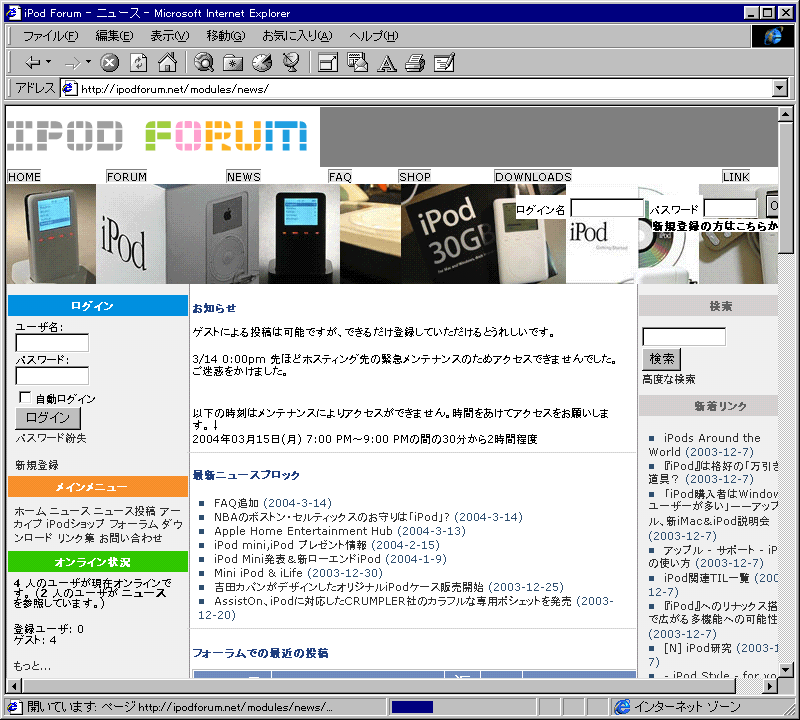800x720 pixels.
Task: Open the 高度な検索 link
Action: point(668,379)
